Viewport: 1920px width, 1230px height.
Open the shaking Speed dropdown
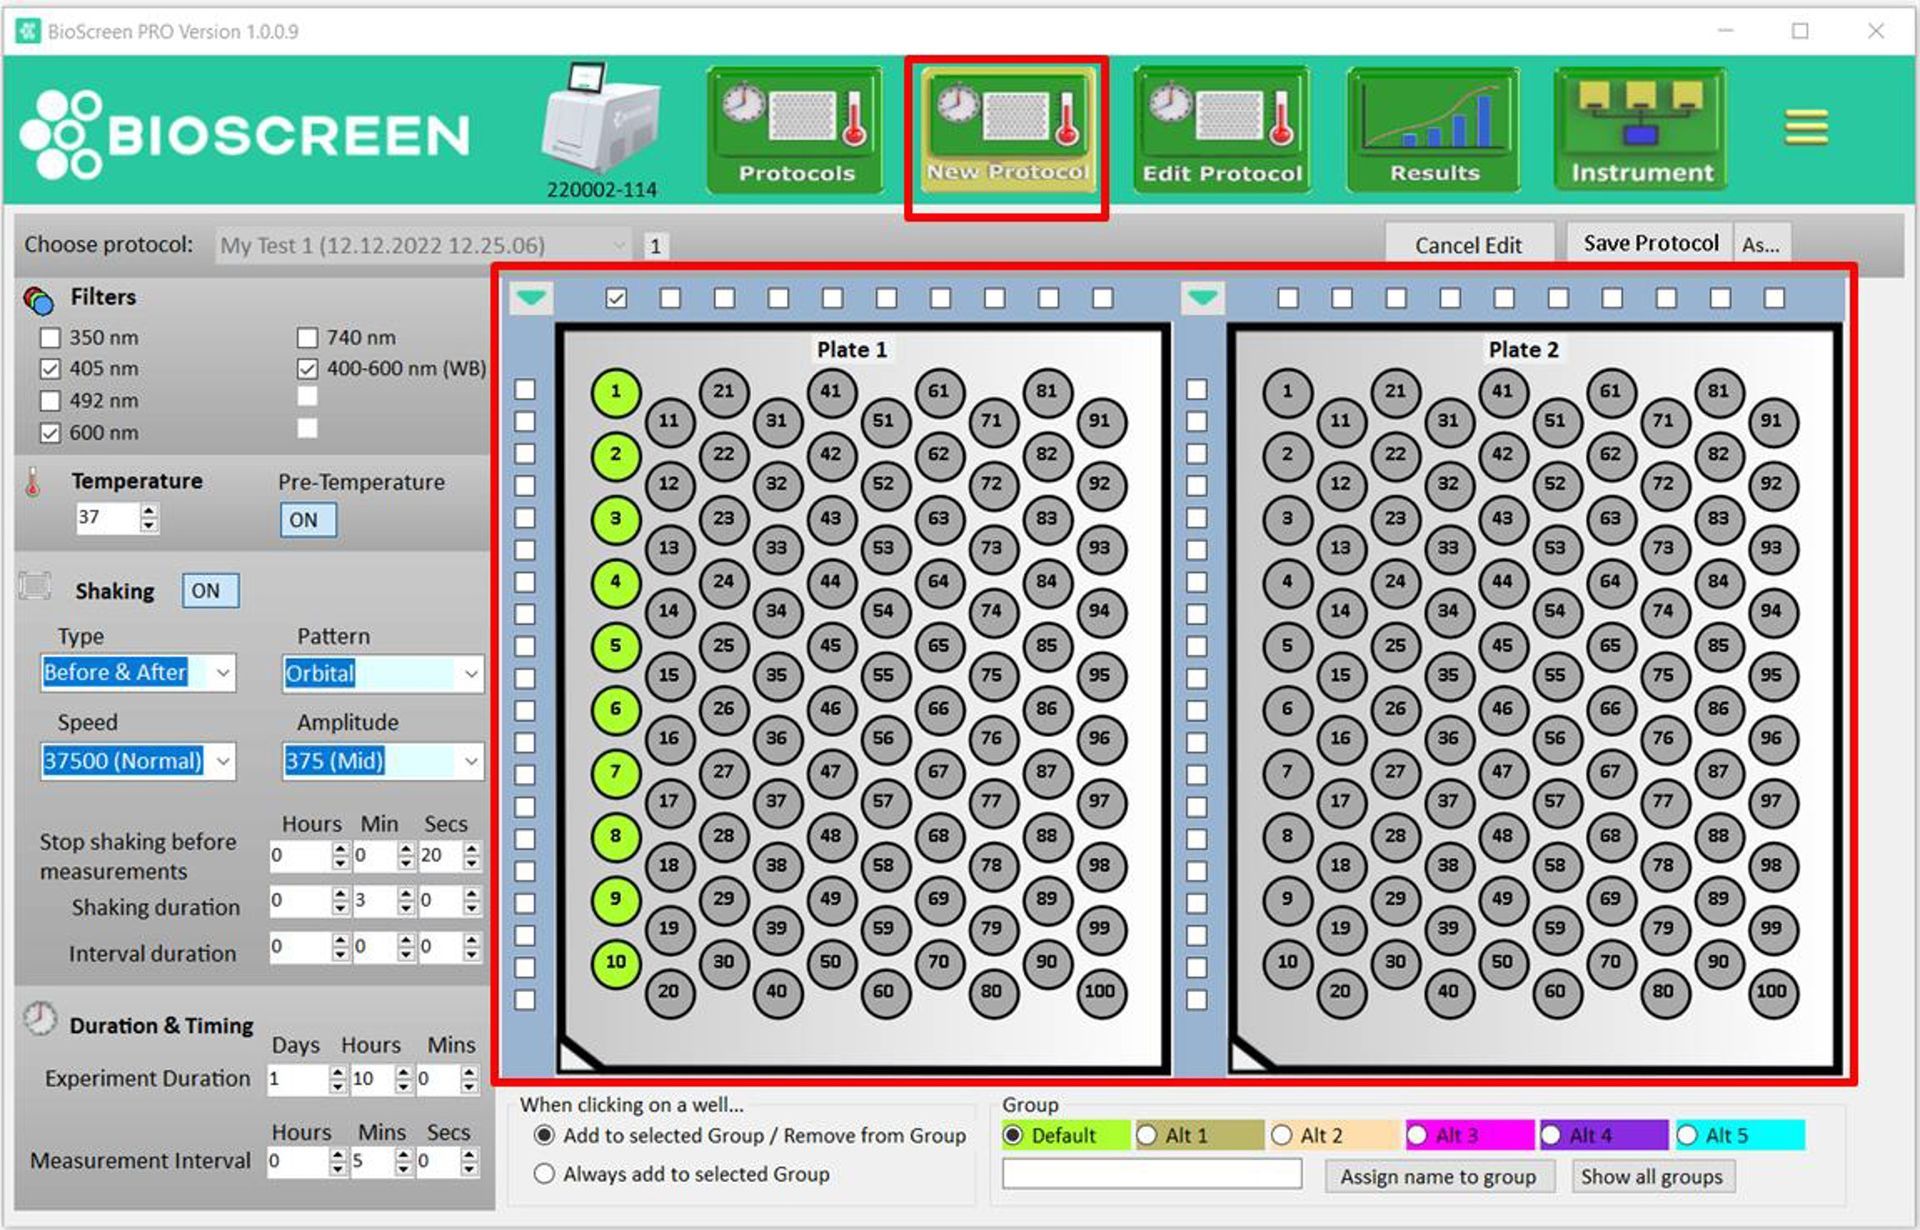pyautogui.click(x=224, y=762)
